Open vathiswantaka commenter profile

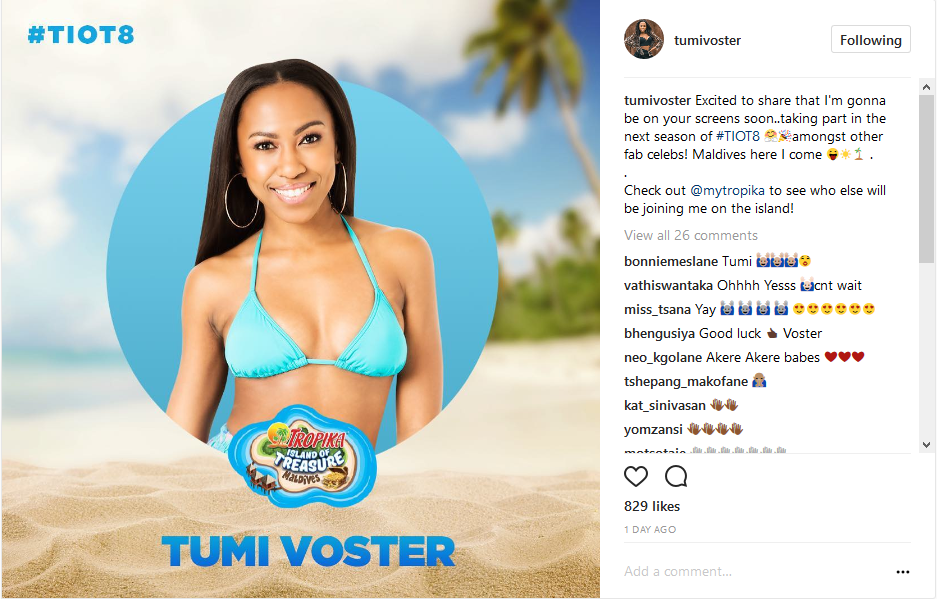(668, 286)
